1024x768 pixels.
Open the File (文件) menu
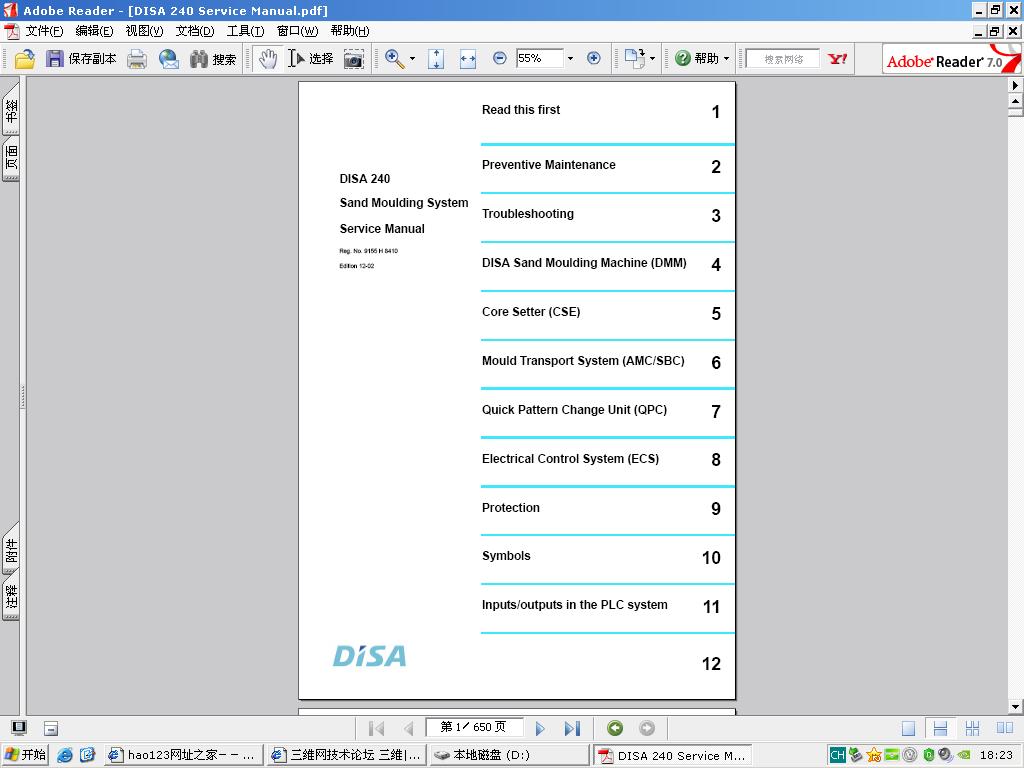click(44, 31)
